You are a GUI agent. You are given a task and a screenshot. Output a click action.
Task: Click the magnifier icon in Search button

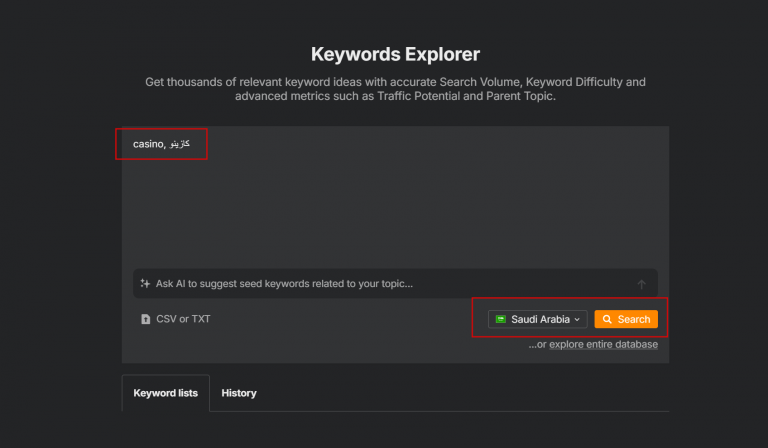pyautogui.click(x=607, y=319)
